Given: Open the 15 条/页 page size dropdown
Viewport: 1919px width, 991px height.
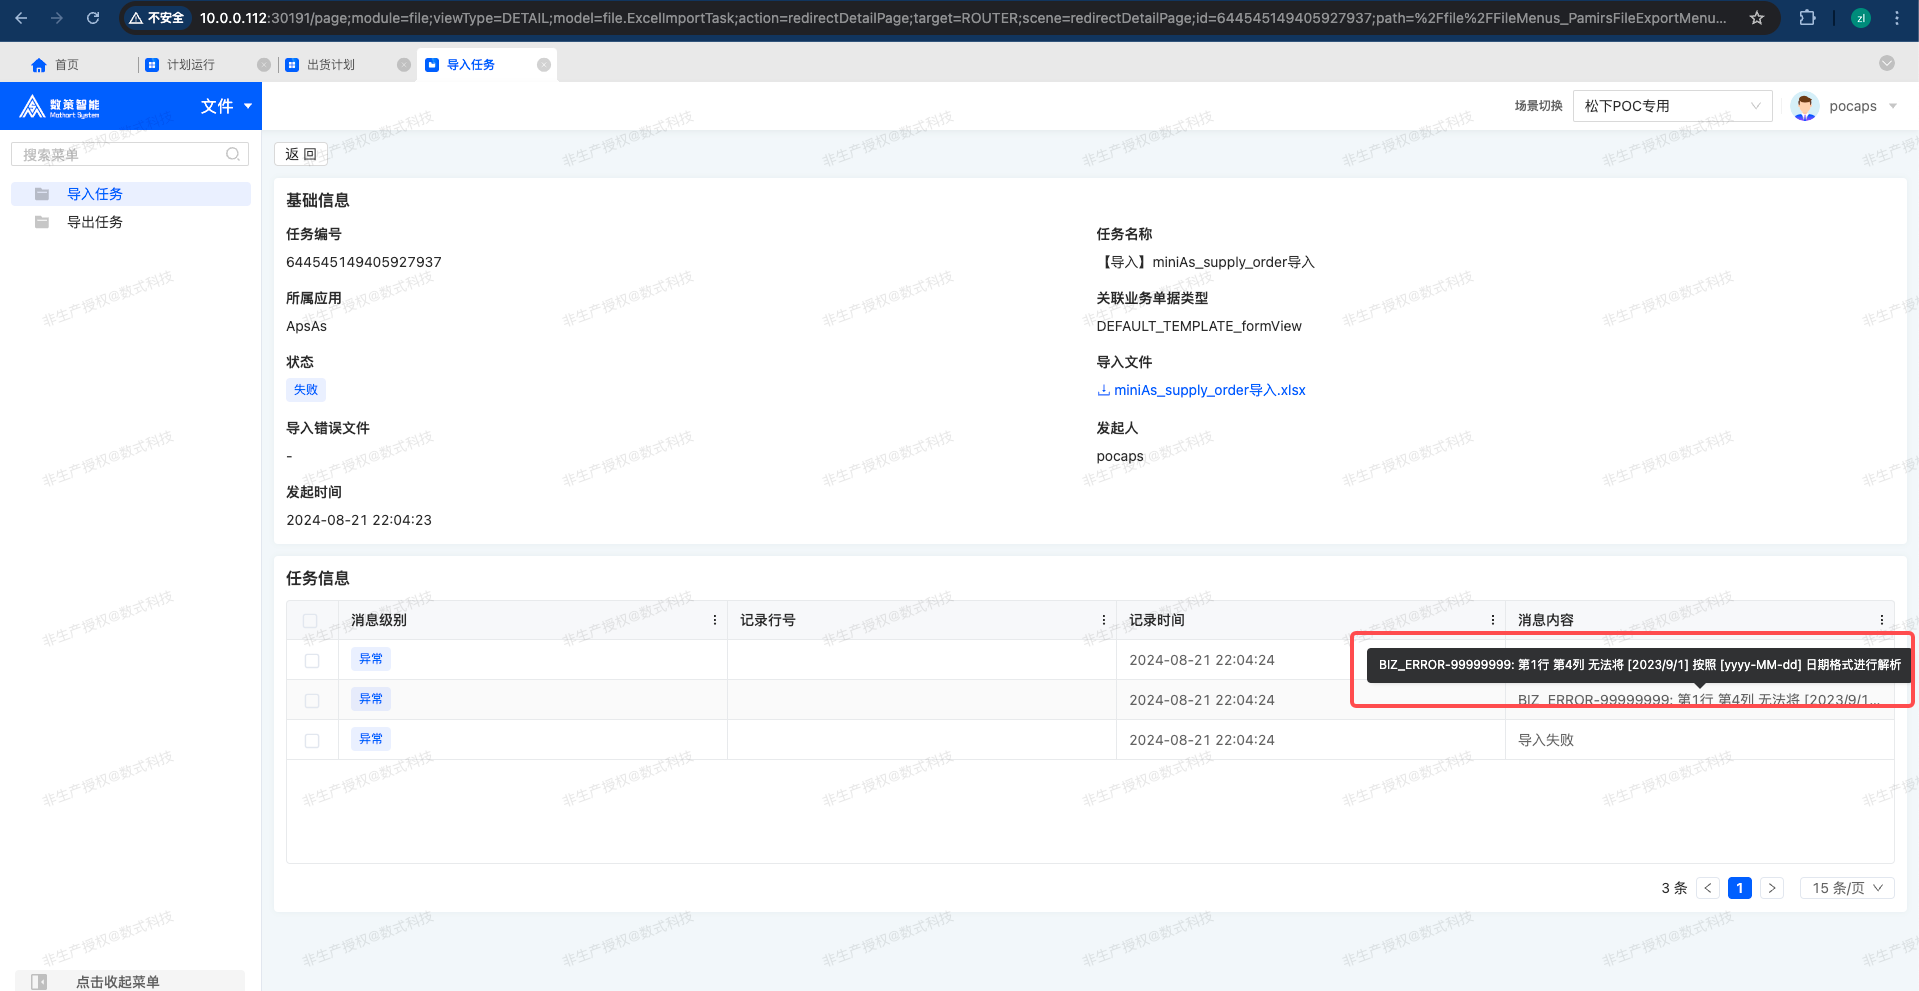Looking at the screenshot, I should tap(1846, 888).
